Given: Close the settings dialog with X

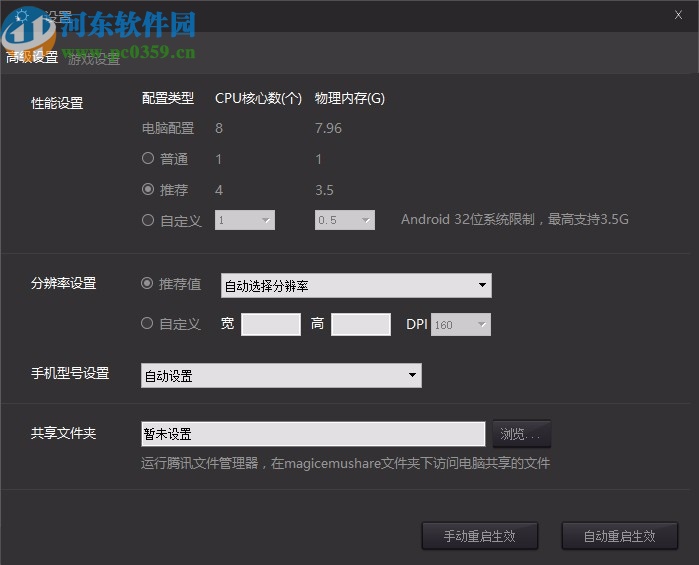Looking at the screenshot, I should pos(678,15).
